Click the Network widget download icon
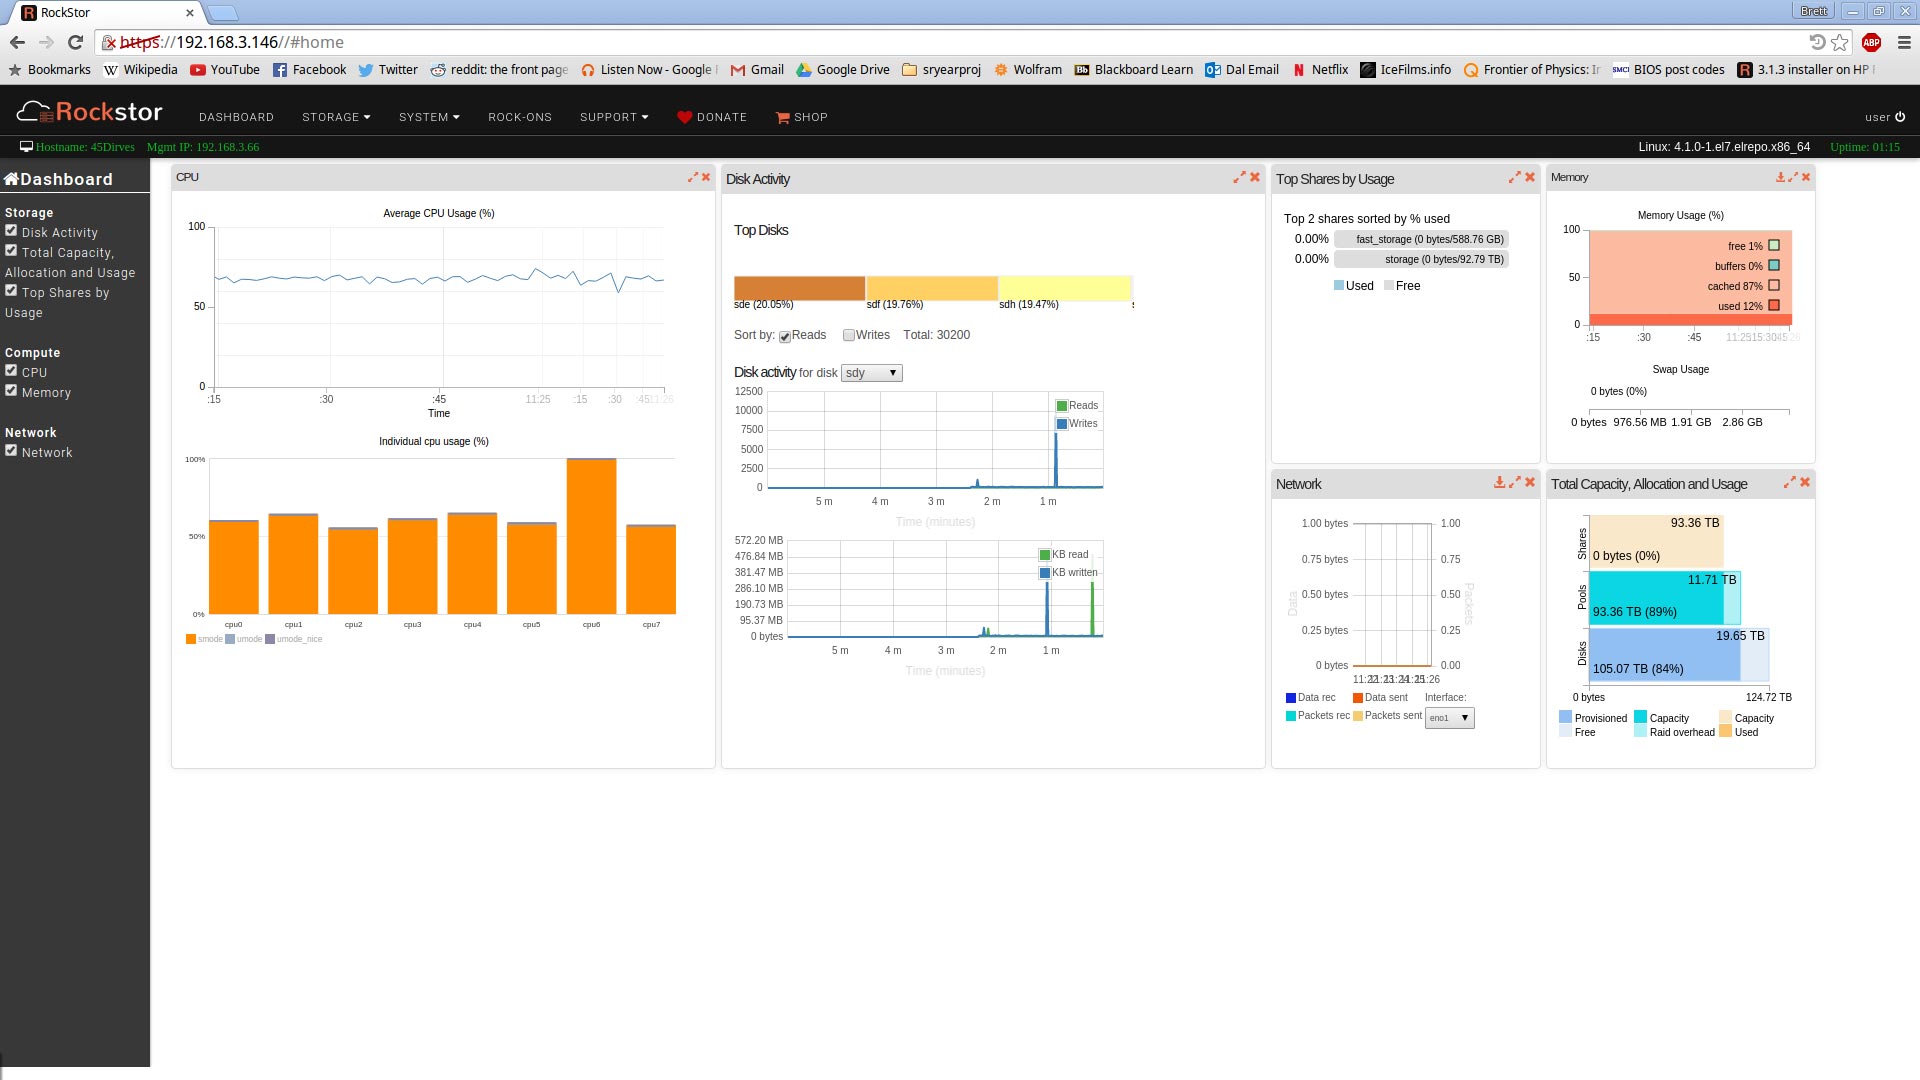 [x=1499, y=482]
